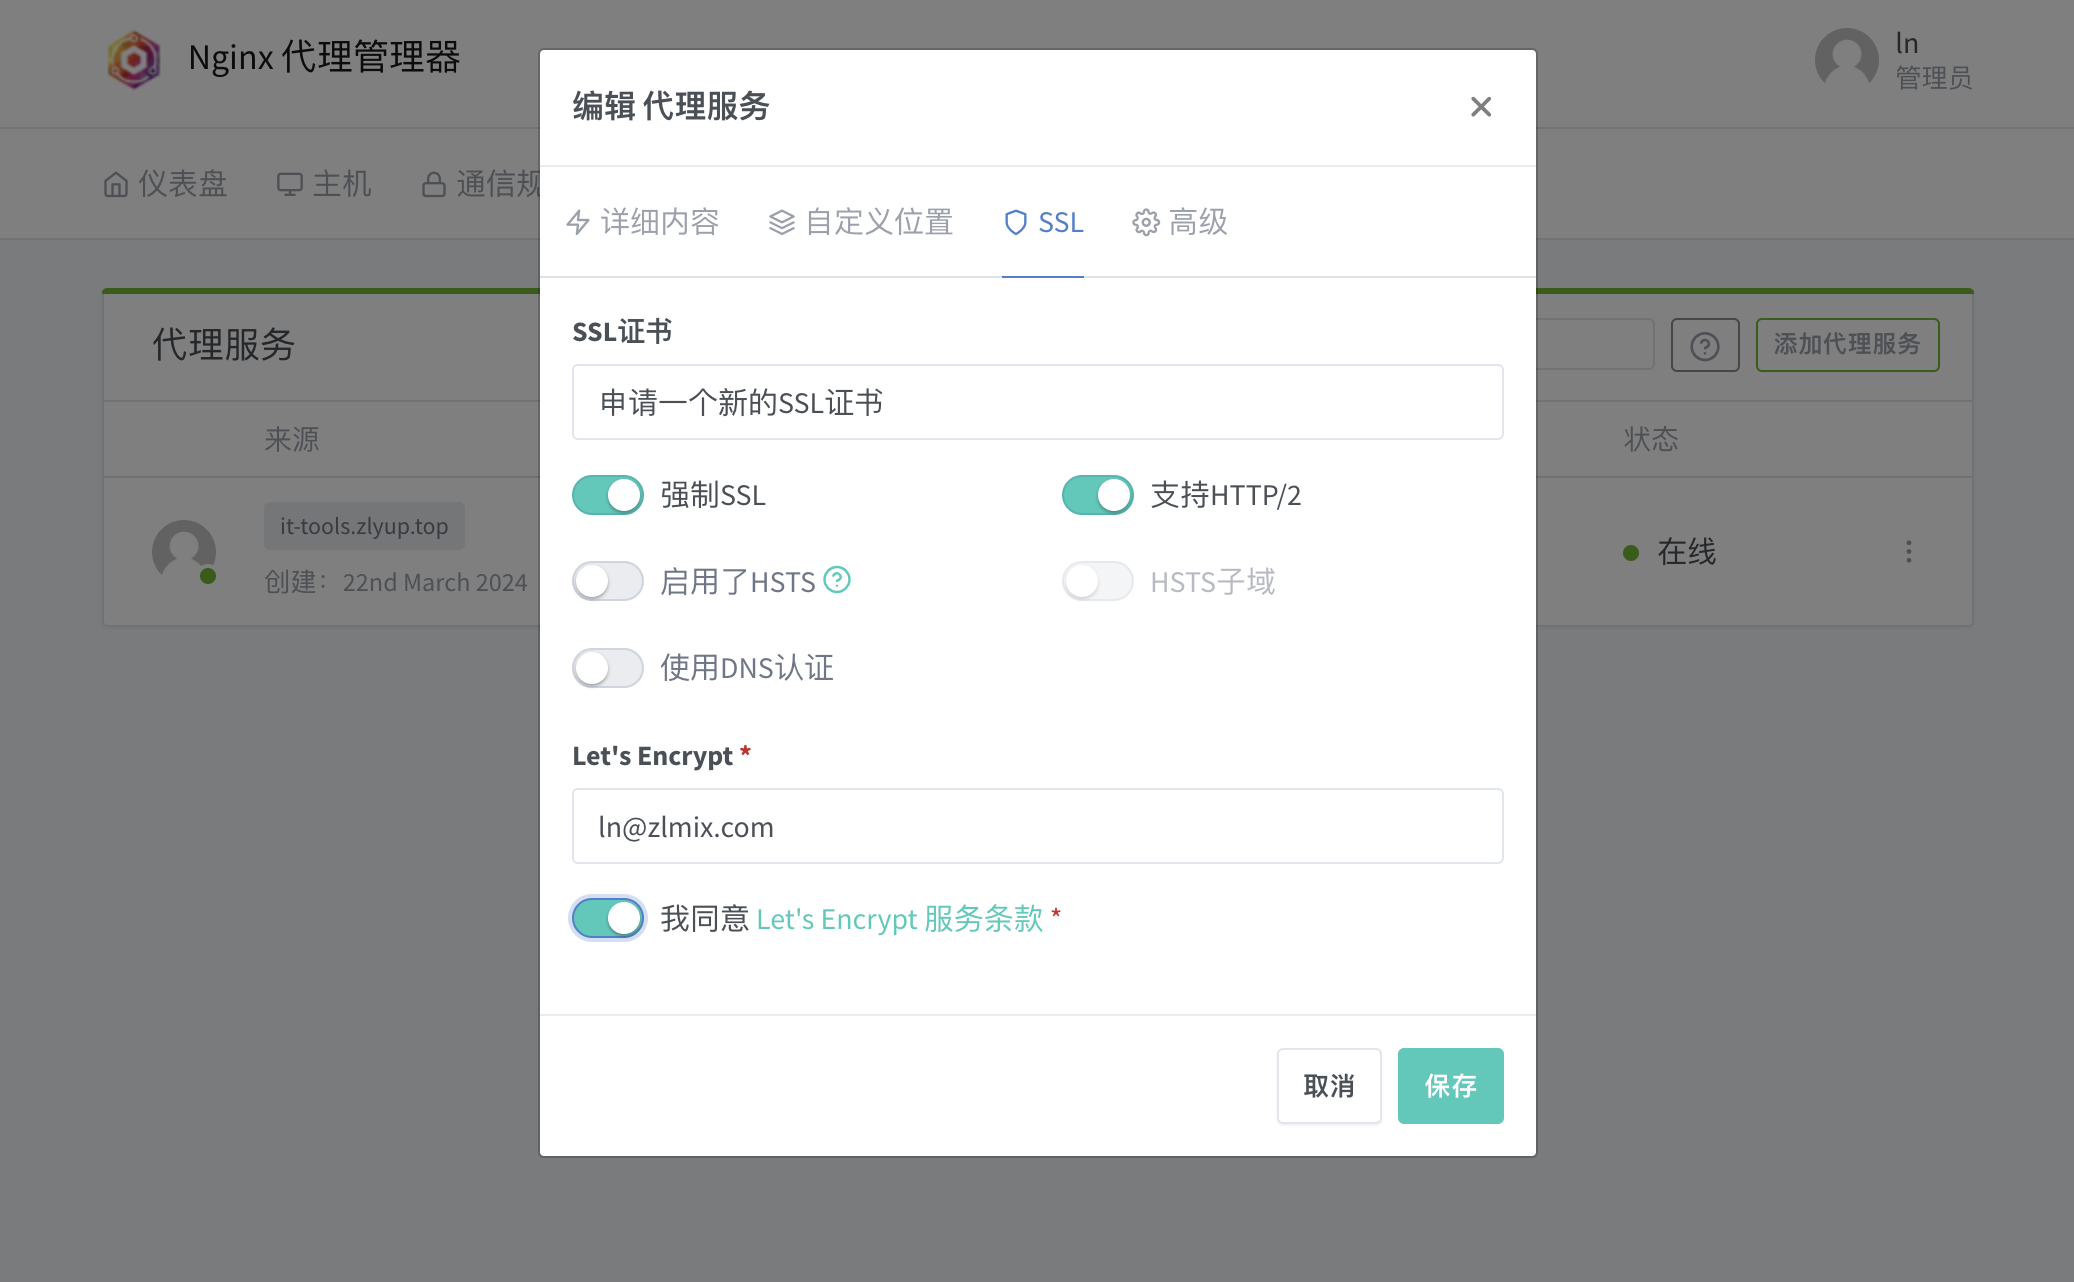2074x1282 pixels.
Task: Click the HSTS help question icon
Action: [837, 580]
